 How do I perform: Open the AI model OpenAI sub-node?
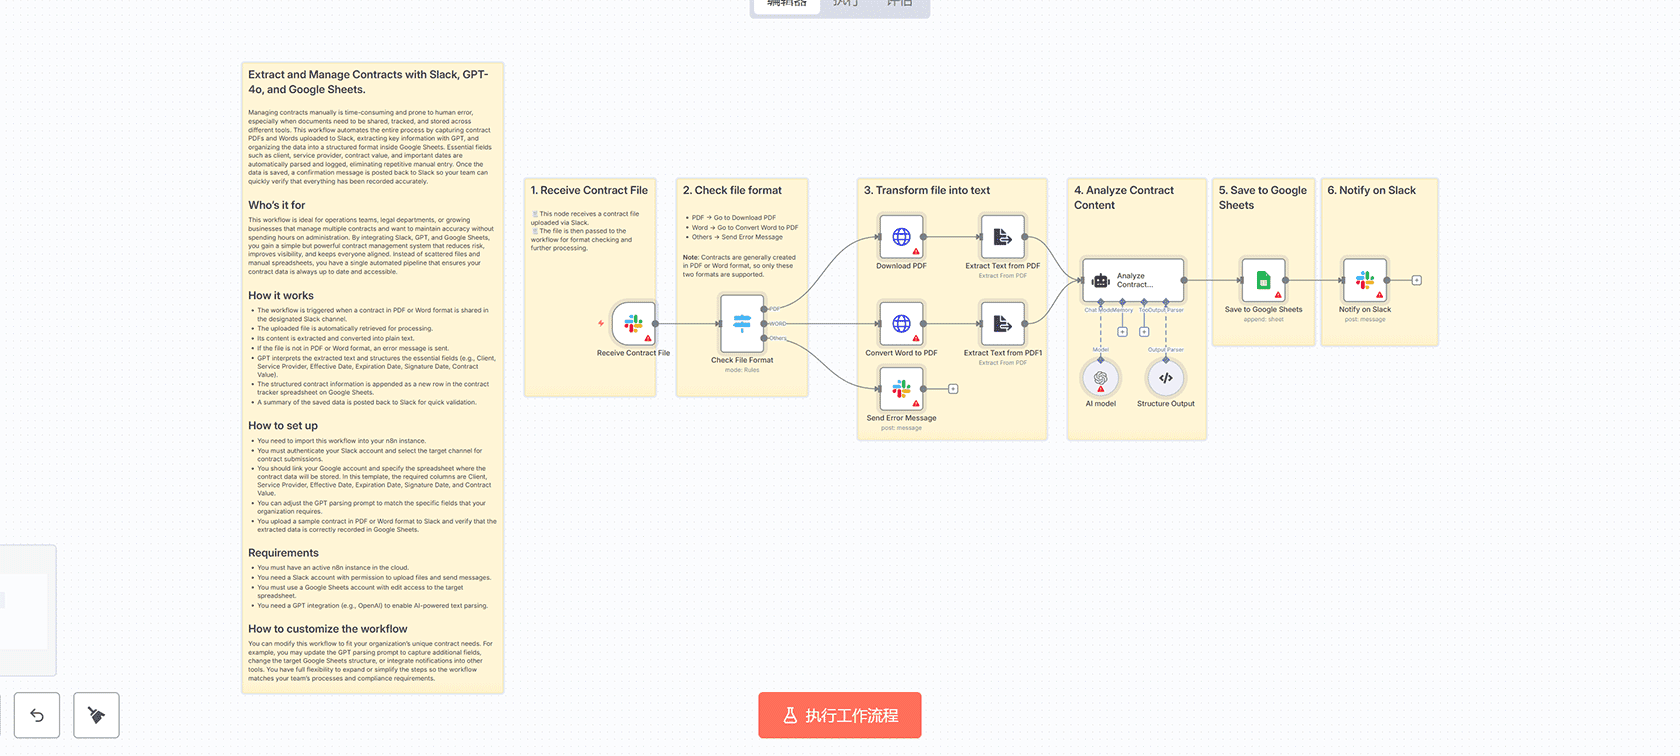[x=1100, y=379]
